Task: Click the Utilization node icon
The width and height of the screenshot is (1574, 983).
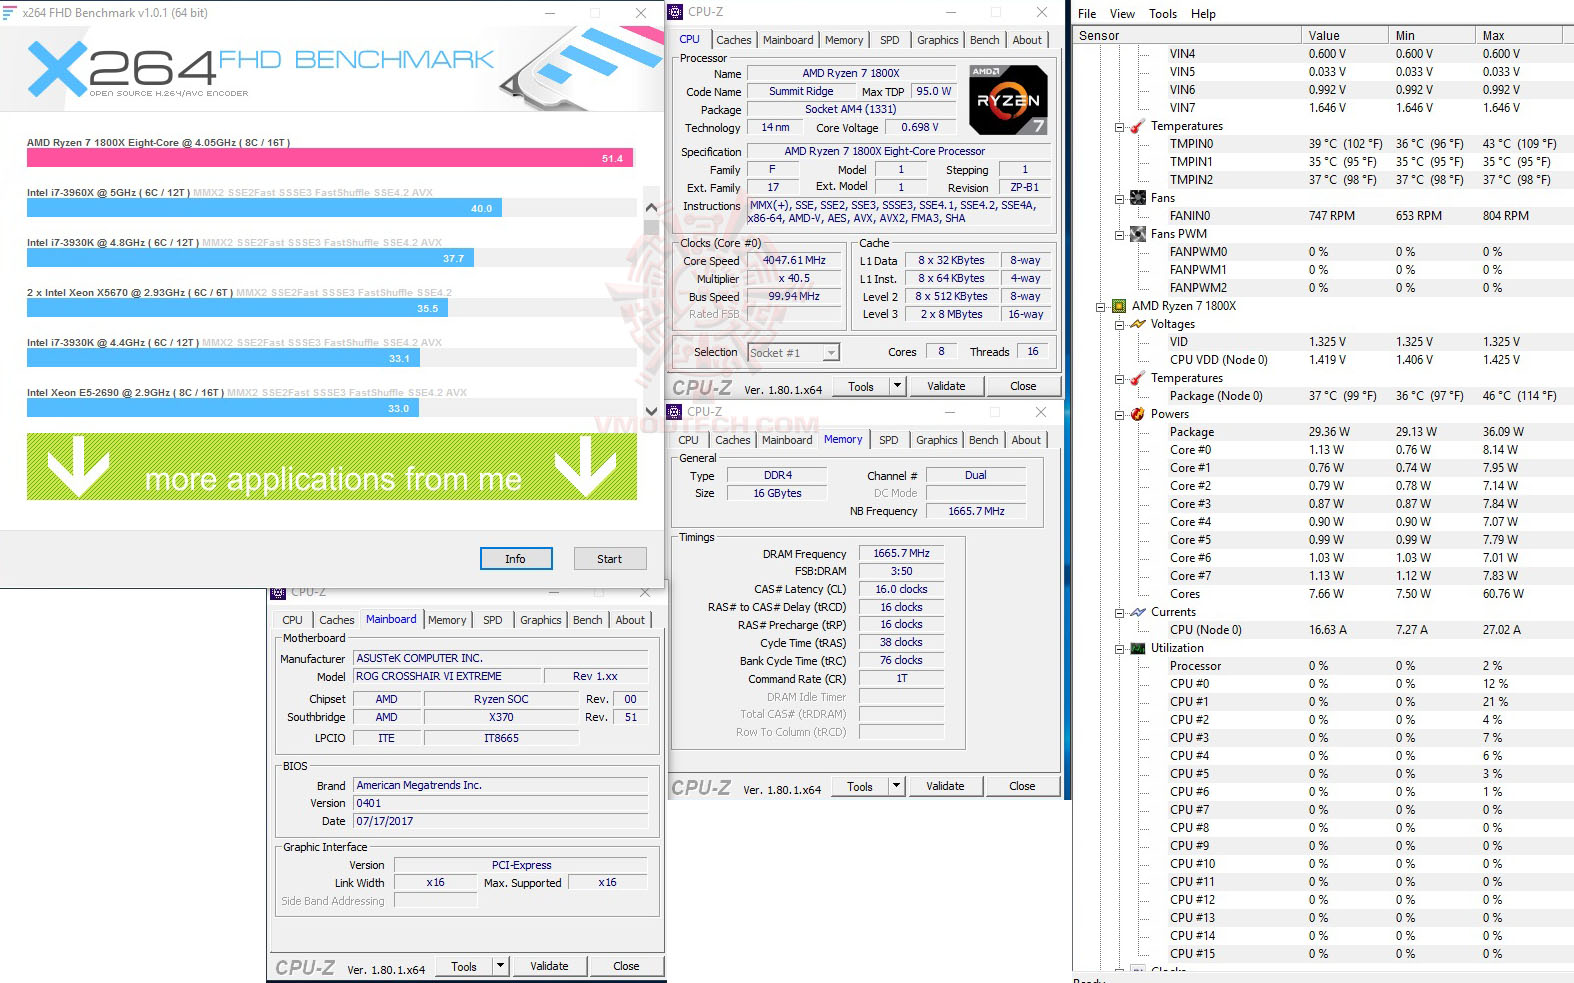Action: pyautogui.click(x=1137, y=648)
